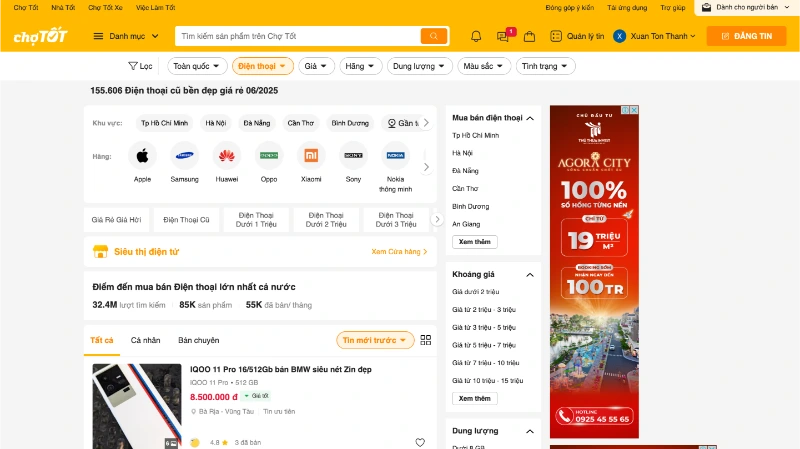Viewport: 800px width, 449px height.
Task: Select the Nokia thông minh brand icon
Action: point(395,156)
